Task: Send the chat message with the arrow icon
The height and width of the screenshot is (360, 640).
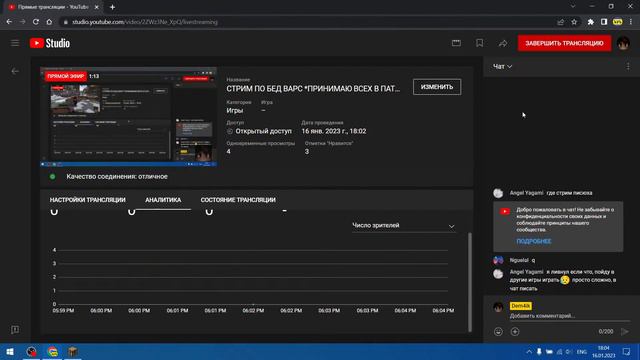Action: pyautogui.click(x=624, y=331)
